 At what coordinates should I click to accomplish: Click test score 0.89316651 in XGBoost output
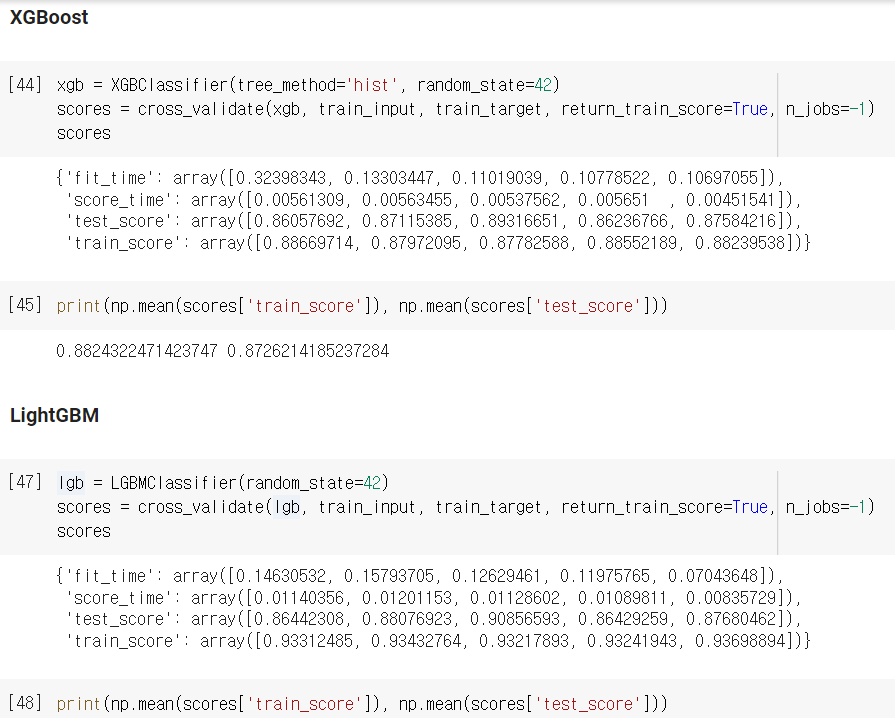coord(515,221)
